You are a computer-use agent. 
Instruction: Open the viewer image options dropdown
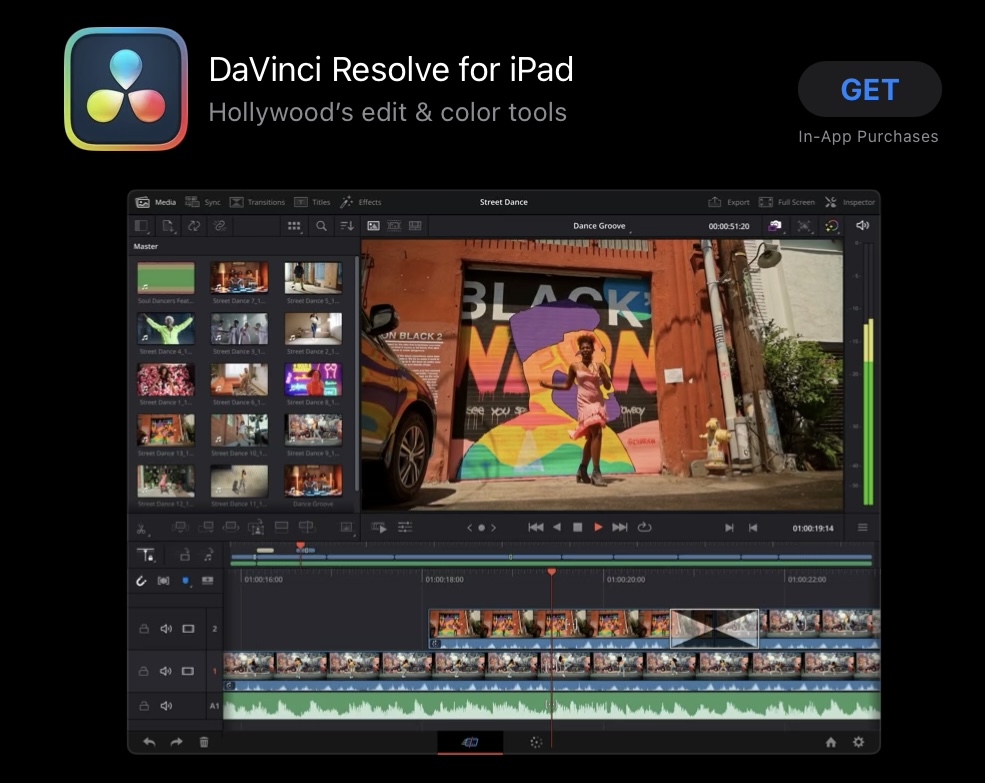click(x=347, y=528)
